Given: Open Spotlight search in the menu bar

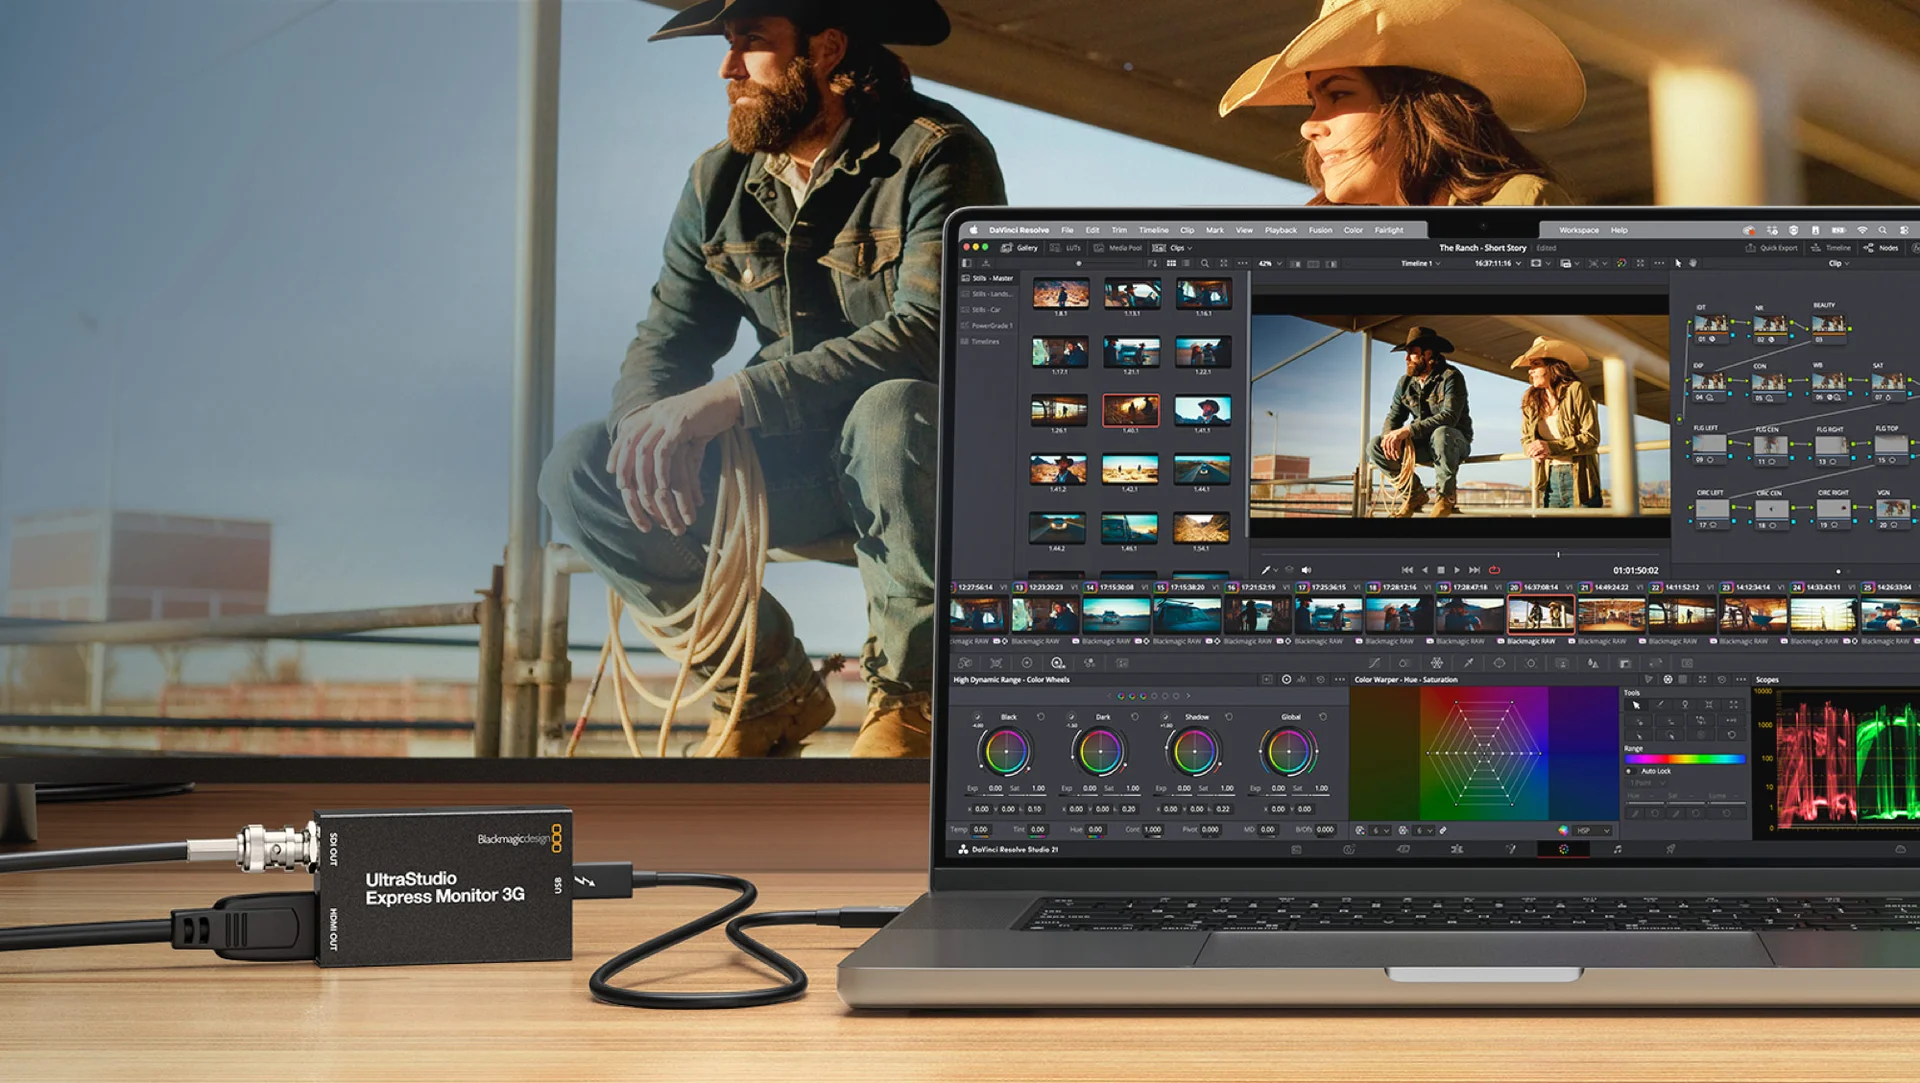Looking at the screenshot, I should (1883, 230).
